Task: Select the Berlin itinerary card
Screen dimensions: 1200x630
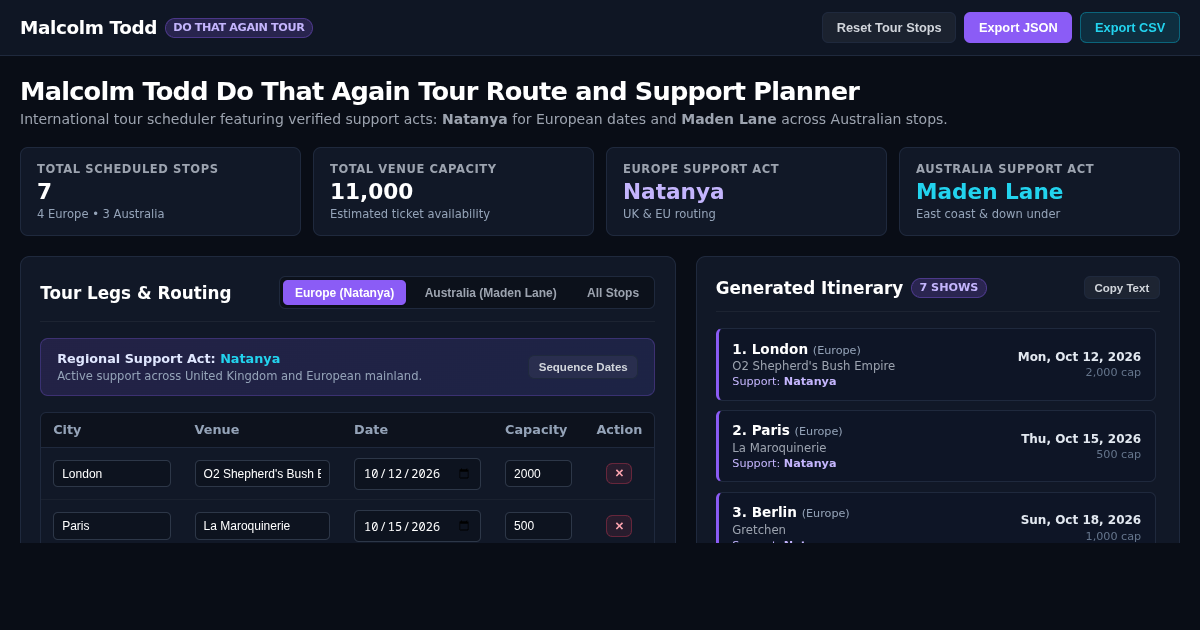Action: (936, 518)
